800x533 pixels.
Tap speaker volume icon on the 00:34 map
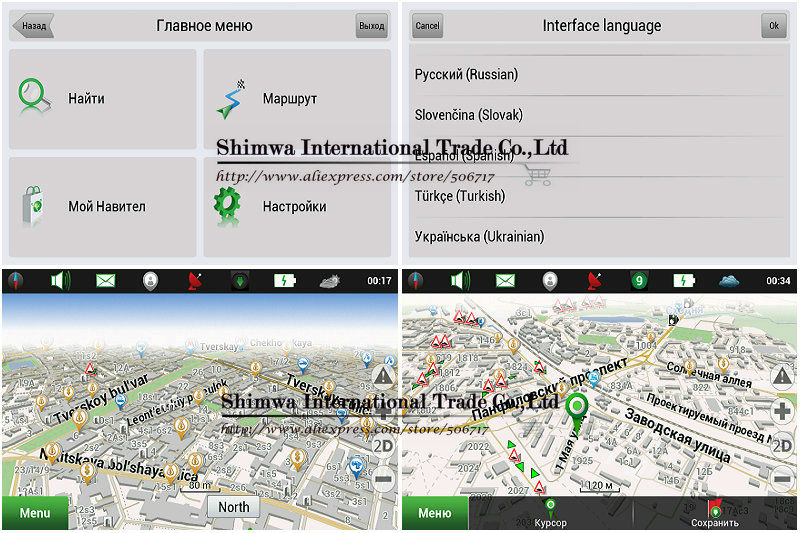point(460,281)
